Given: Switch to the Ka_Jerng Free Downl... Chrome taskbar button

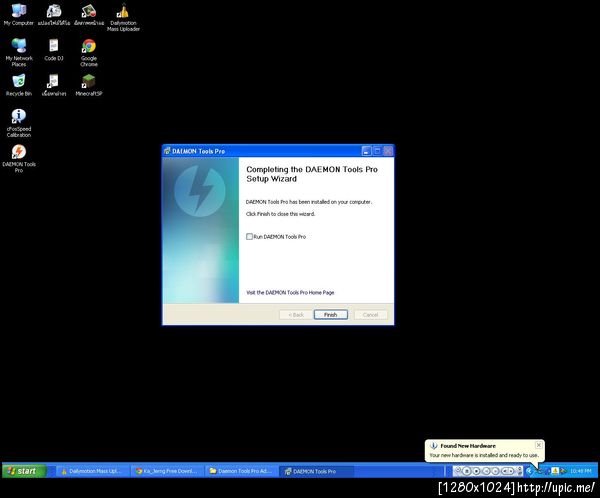Looking at the screenshot, I should (x=167, y=471).
